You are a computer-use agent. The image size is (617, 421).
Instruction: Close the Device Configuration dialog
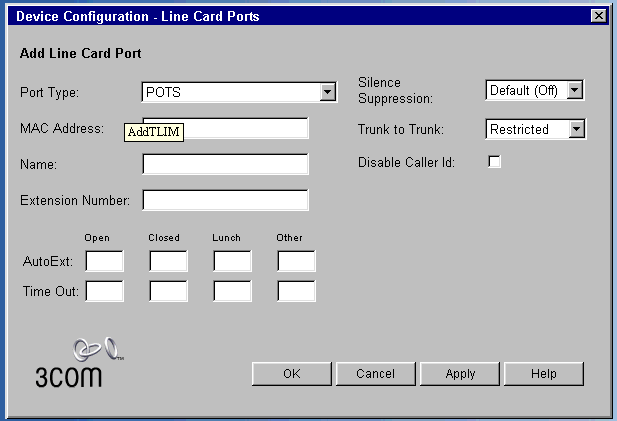click(598, 15)
